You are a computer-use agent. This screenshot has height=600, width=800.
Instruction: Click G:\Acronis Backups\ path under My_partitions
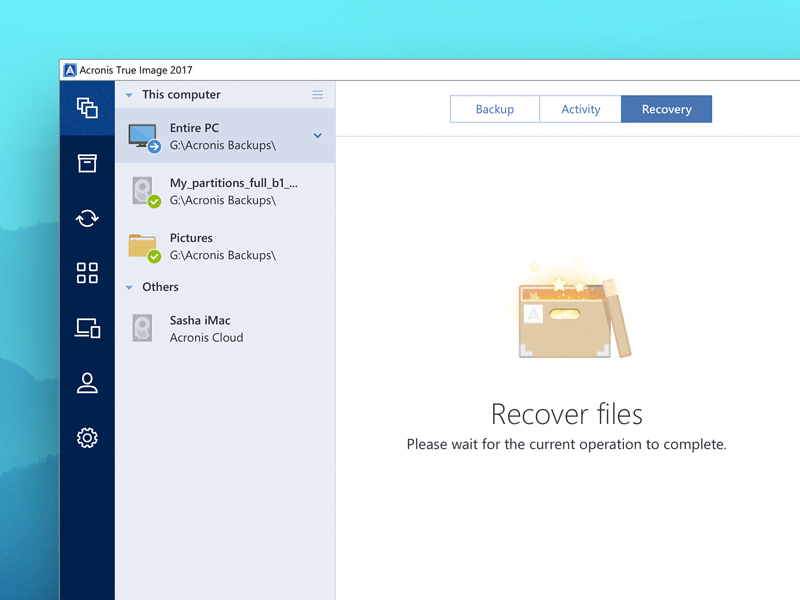pos(223,201)
